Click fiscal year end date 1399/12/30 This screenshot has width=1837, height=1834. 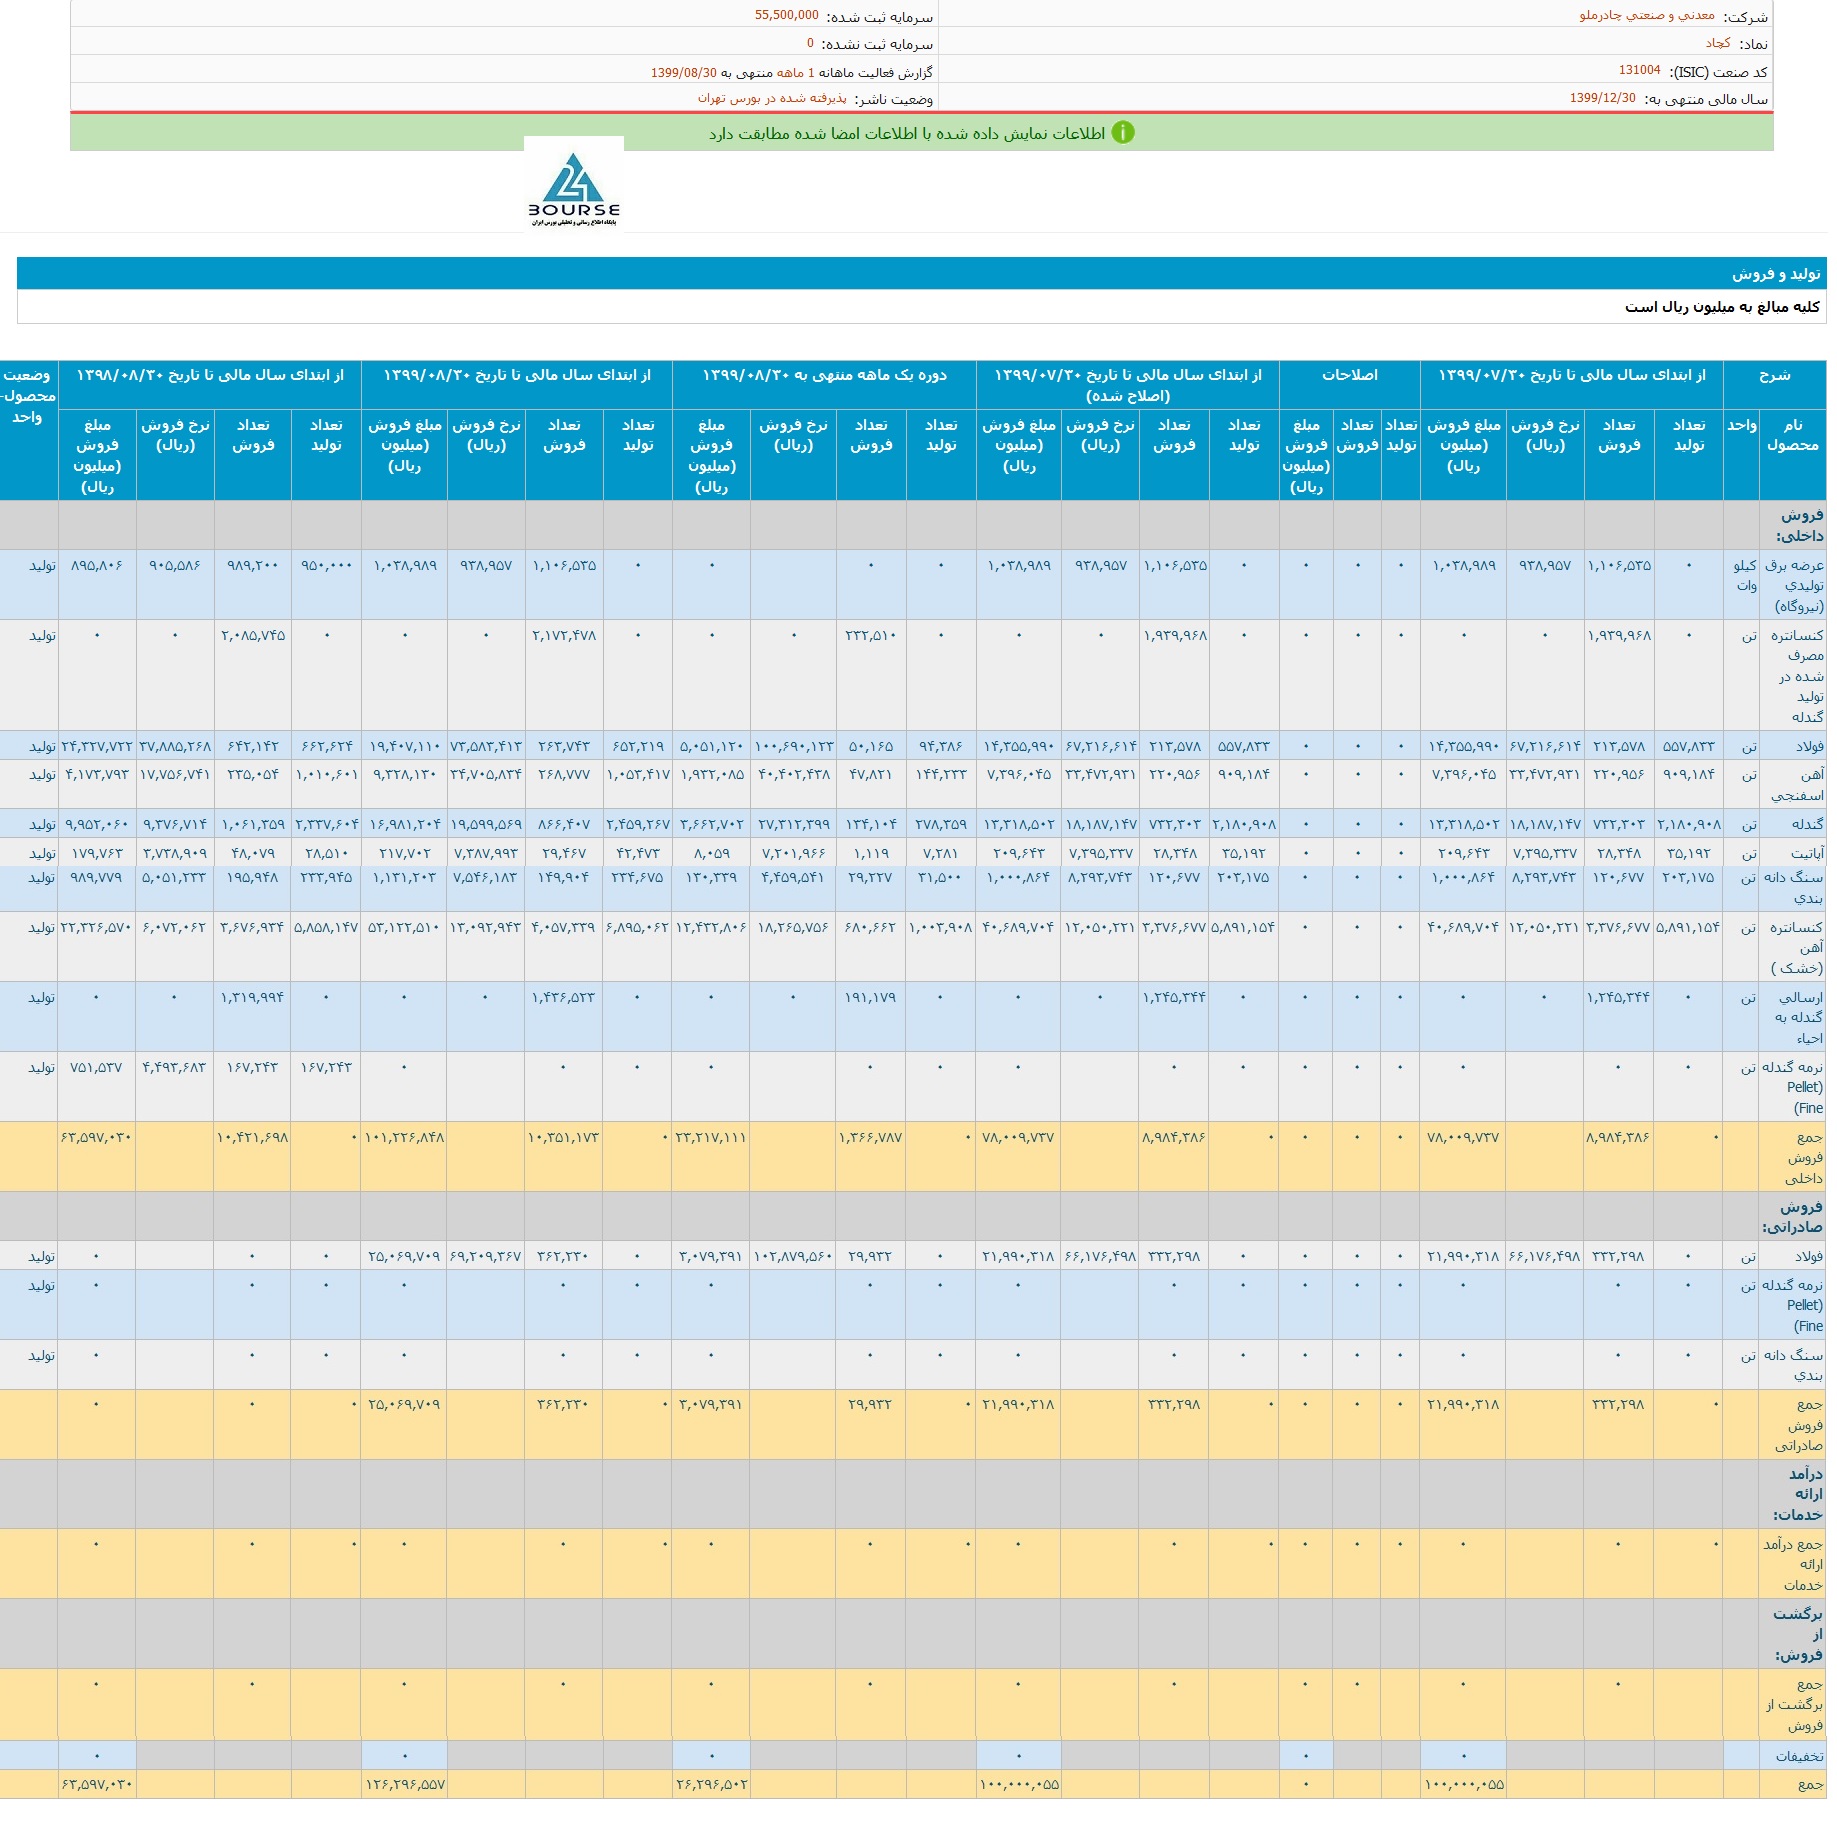coord(1602,98)
